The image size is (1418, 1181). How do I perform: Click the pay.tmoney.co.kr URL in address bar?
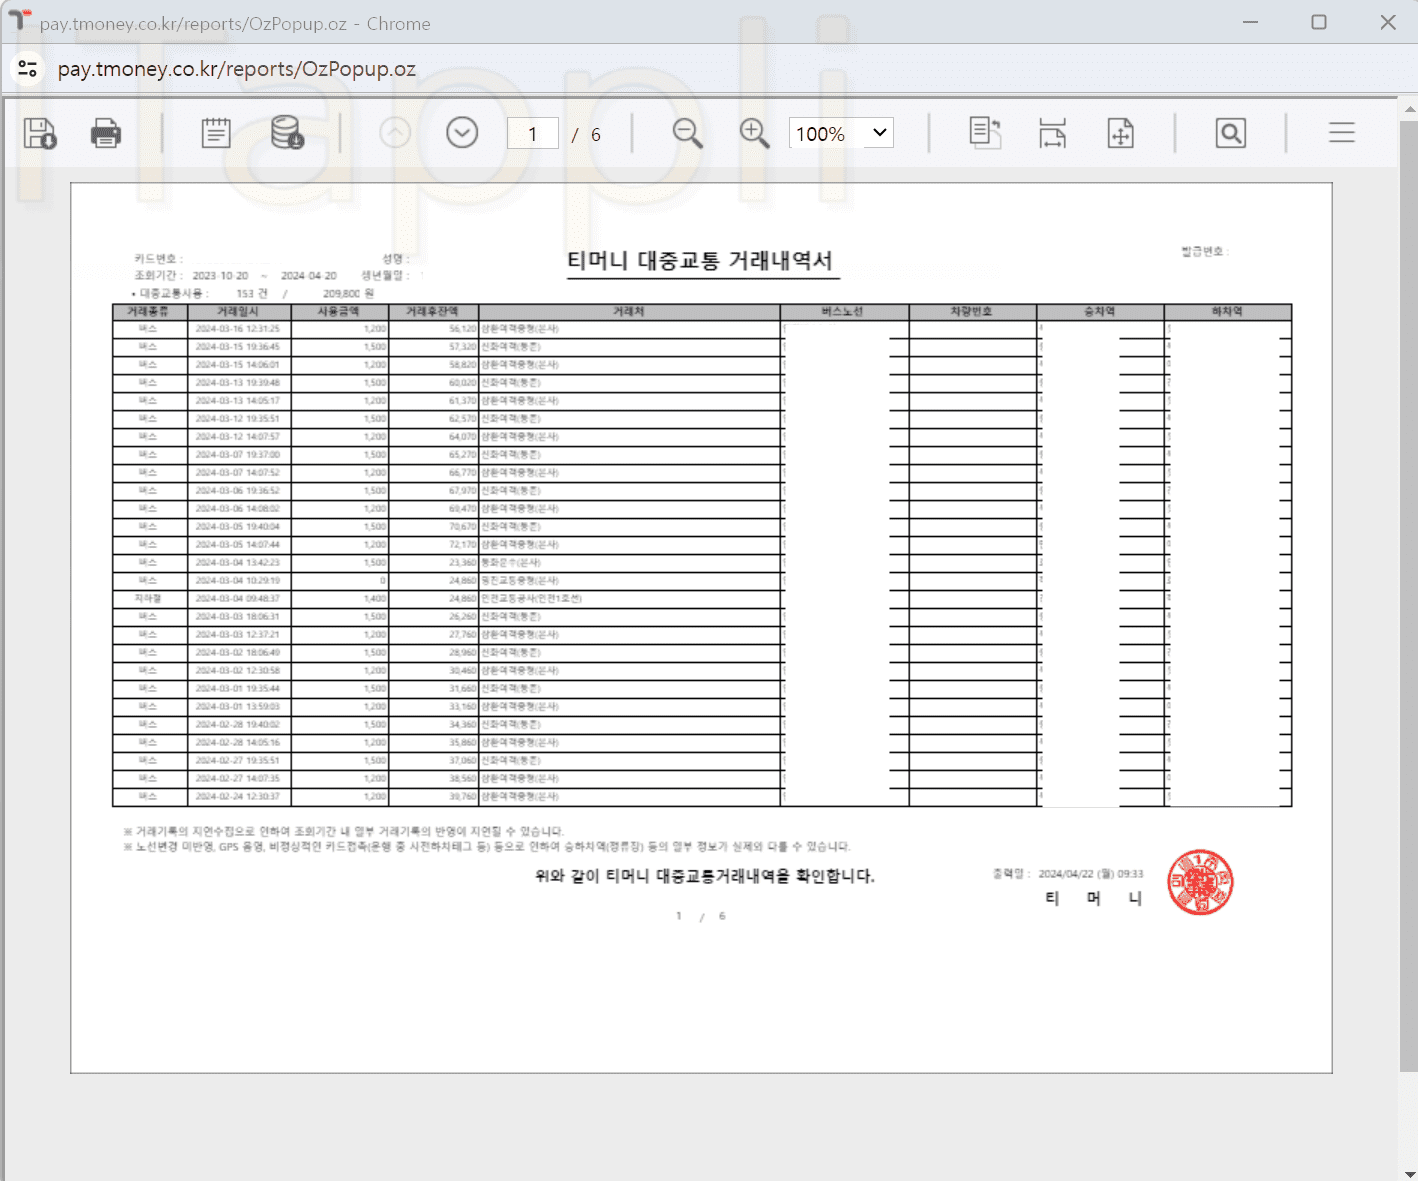tap(237, 69)
